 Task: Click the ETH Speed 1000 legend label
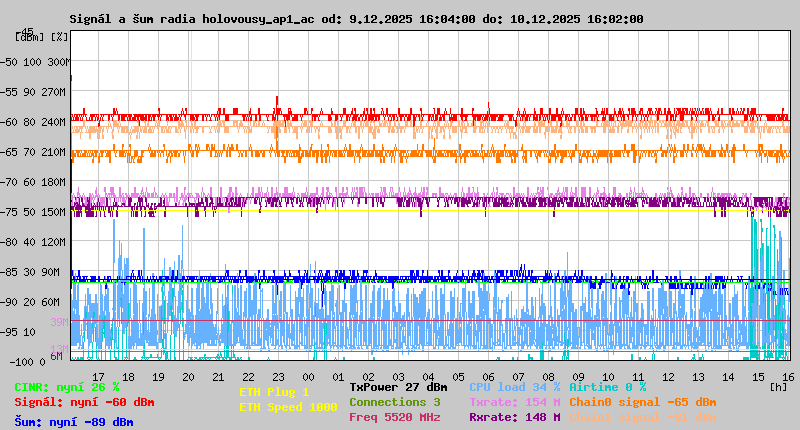[x=288, y=407]
